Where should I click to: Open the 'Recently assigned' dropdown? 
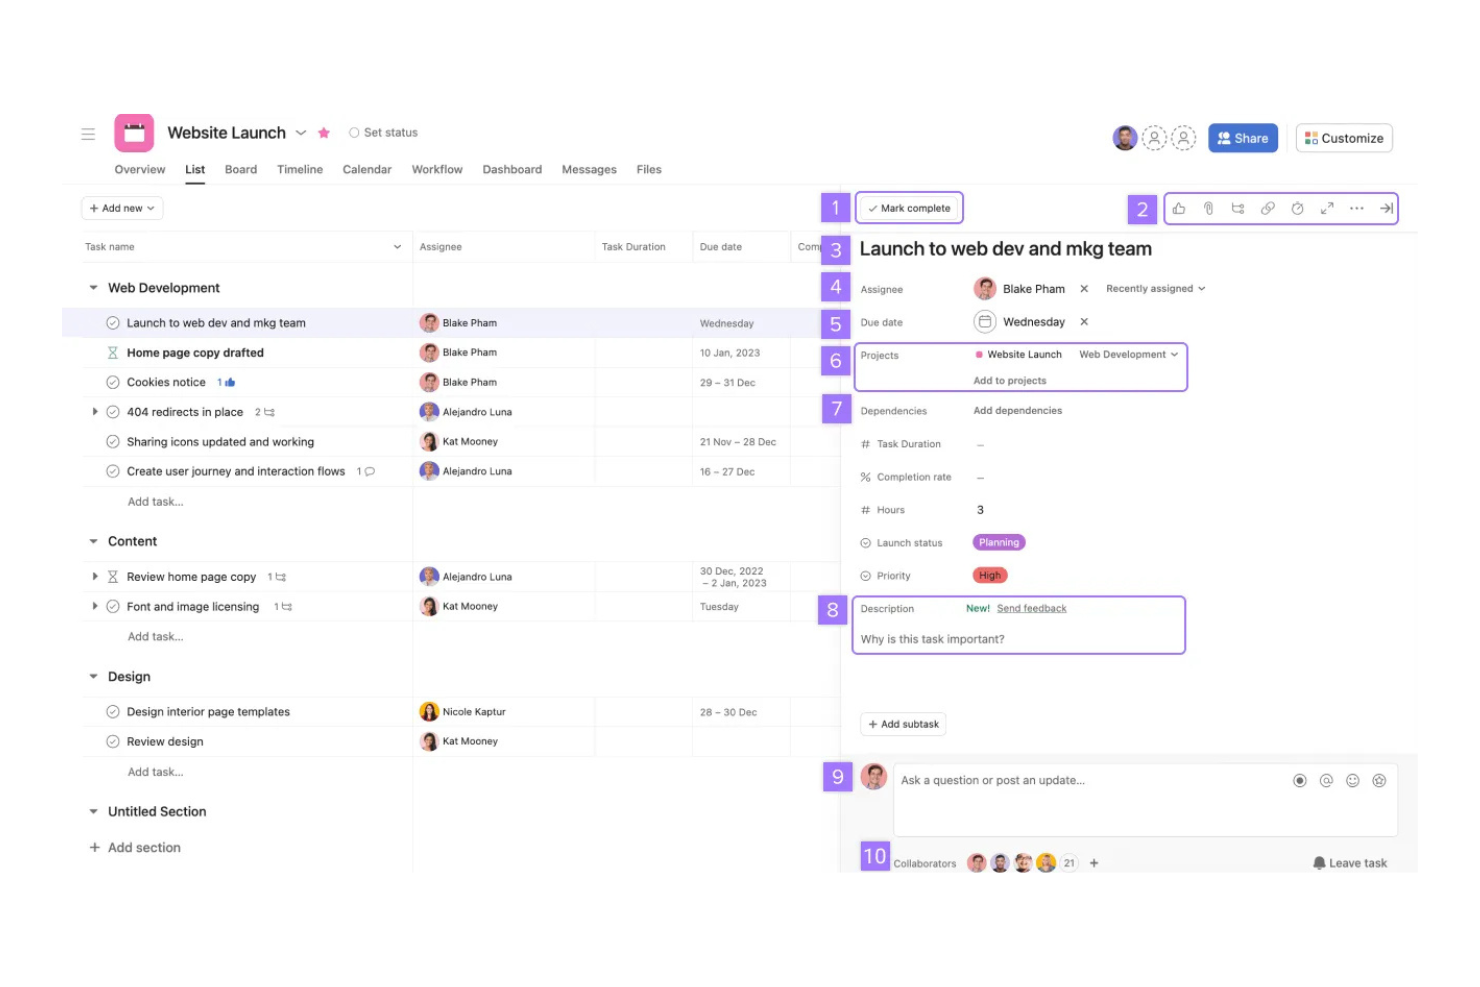[x=1152, y=288]
